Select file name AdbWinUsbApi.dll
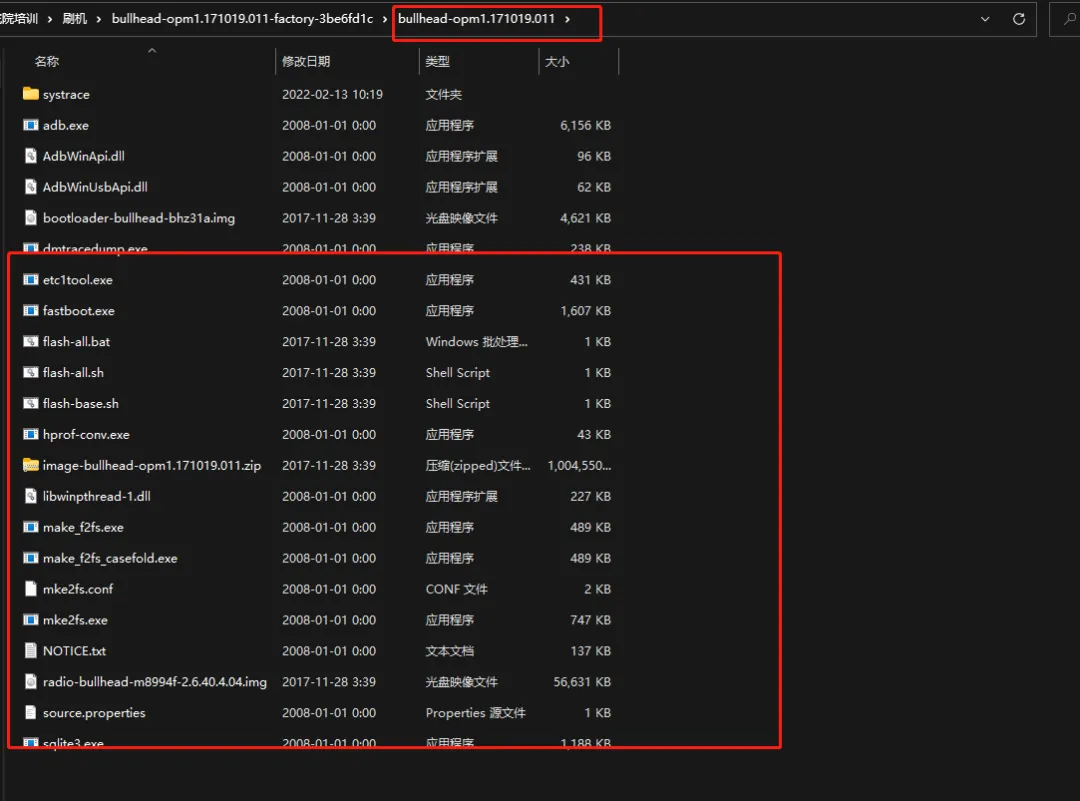The width and height of the screenshot is (1080, 801). point(95,187)
